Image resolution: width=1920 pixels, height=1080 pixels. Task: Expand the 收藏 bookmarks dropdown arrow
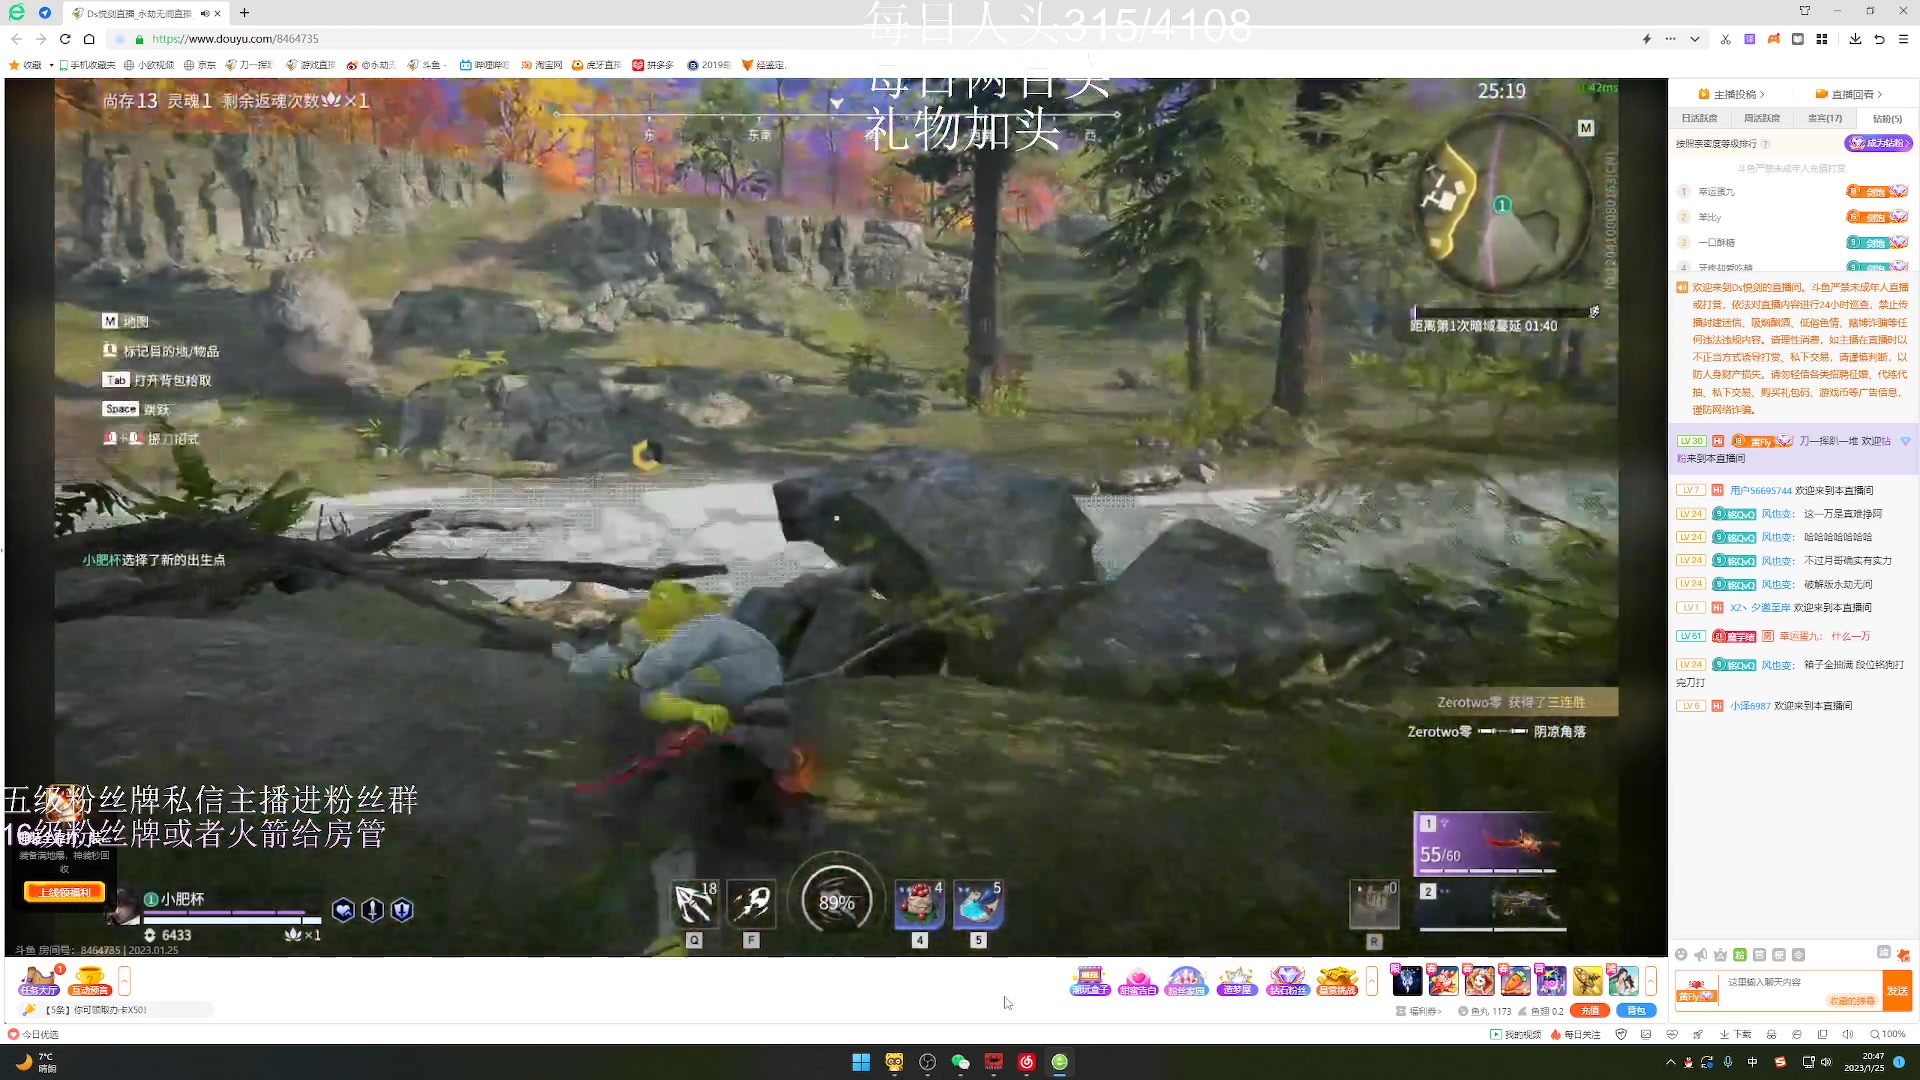tap(51, 65)
